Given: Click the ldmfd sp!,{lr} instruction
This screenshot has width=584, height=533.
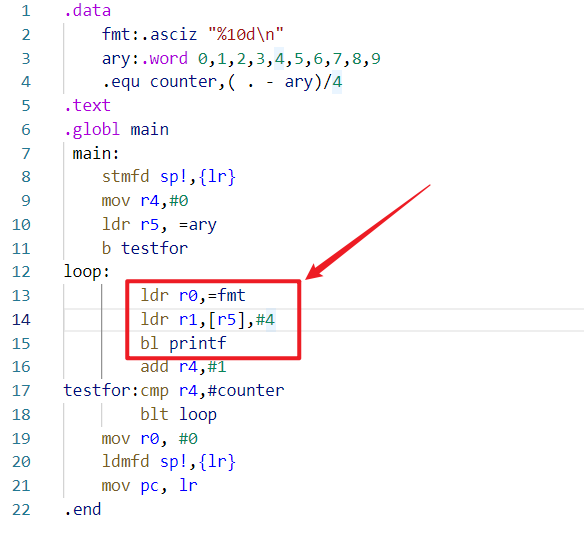Looking at the screenshot, I should (x=169, y=462).
